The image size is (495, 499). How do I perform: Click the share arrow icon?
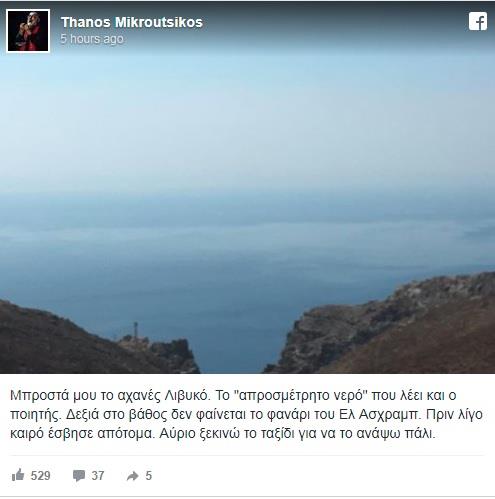tap(133, 476)
